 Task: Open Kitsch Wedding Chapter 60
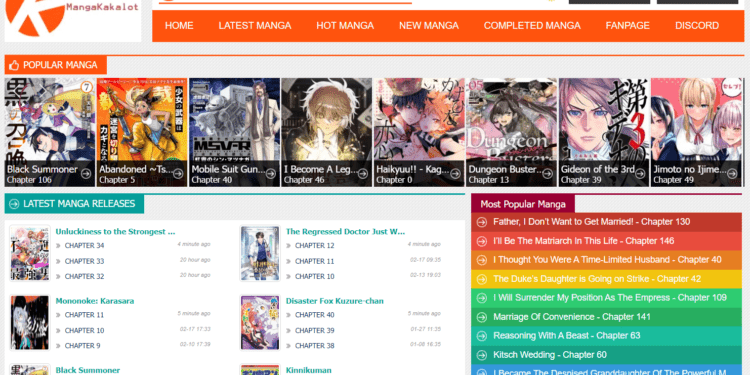pyautogui.click(x=550, y=355)
